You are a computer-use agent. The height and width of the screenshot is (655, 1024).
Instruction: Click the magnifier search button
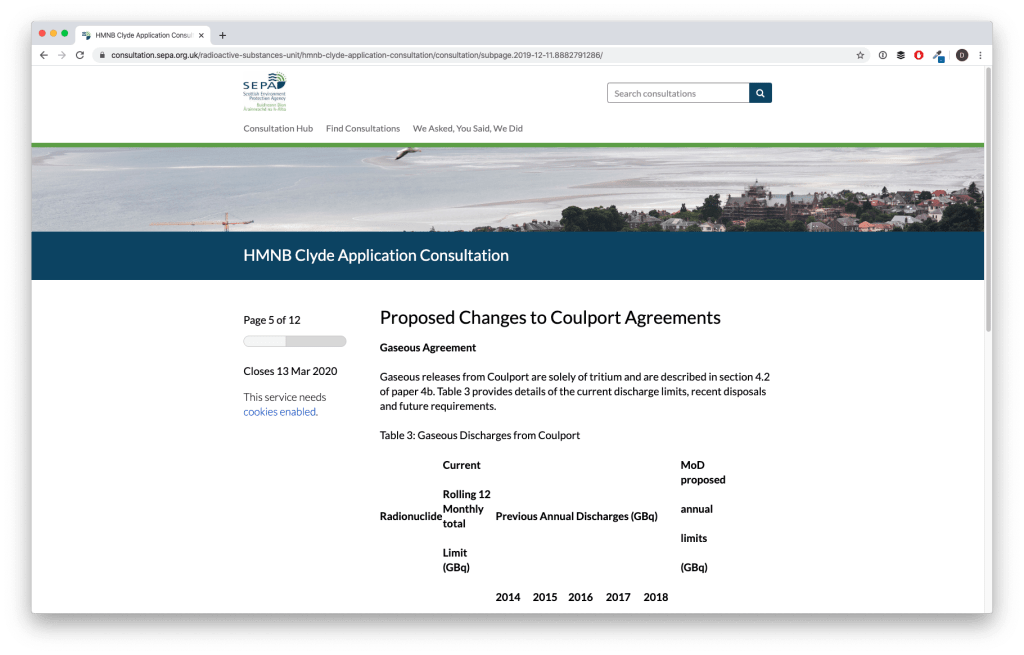[x=760, y=93]
